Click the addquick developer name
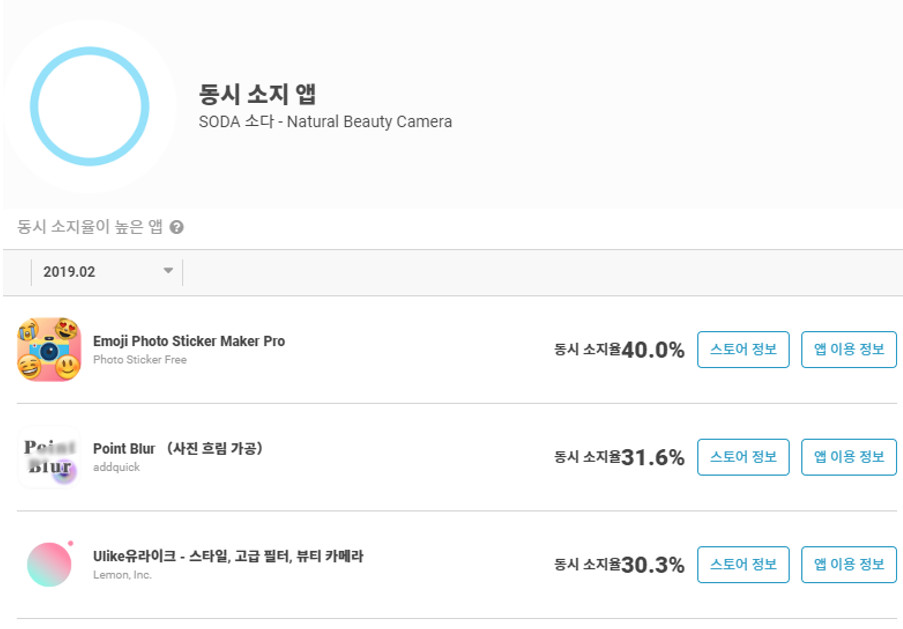Screen dimensions: 903x629 click(116, 467)
